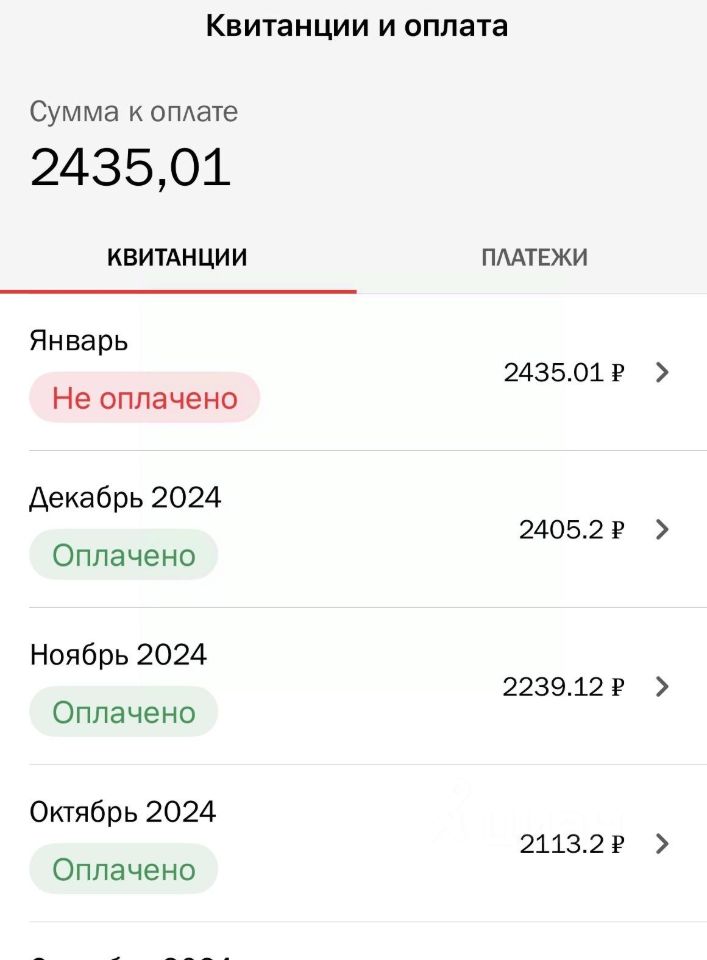Tap chevron next to Ноябрь 2024
This screenshot has height=960, width=707.
661,687
